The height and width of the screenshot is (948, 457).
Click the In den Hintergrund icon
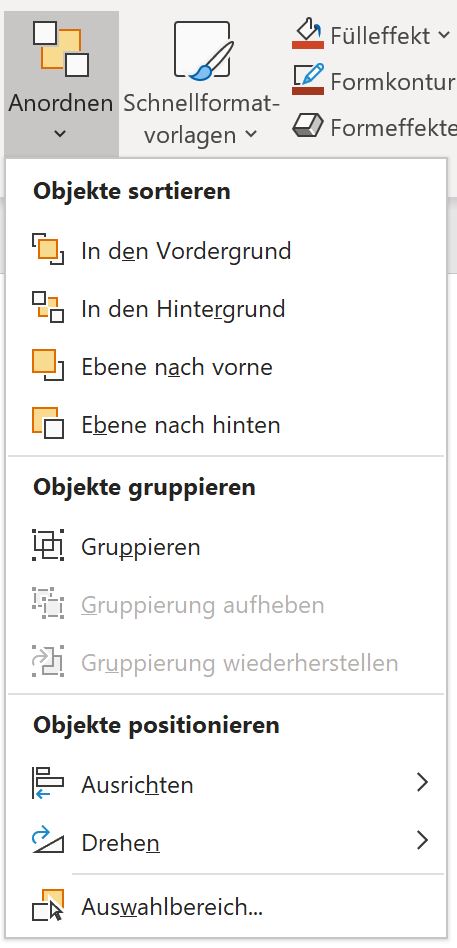click(48, 308)
